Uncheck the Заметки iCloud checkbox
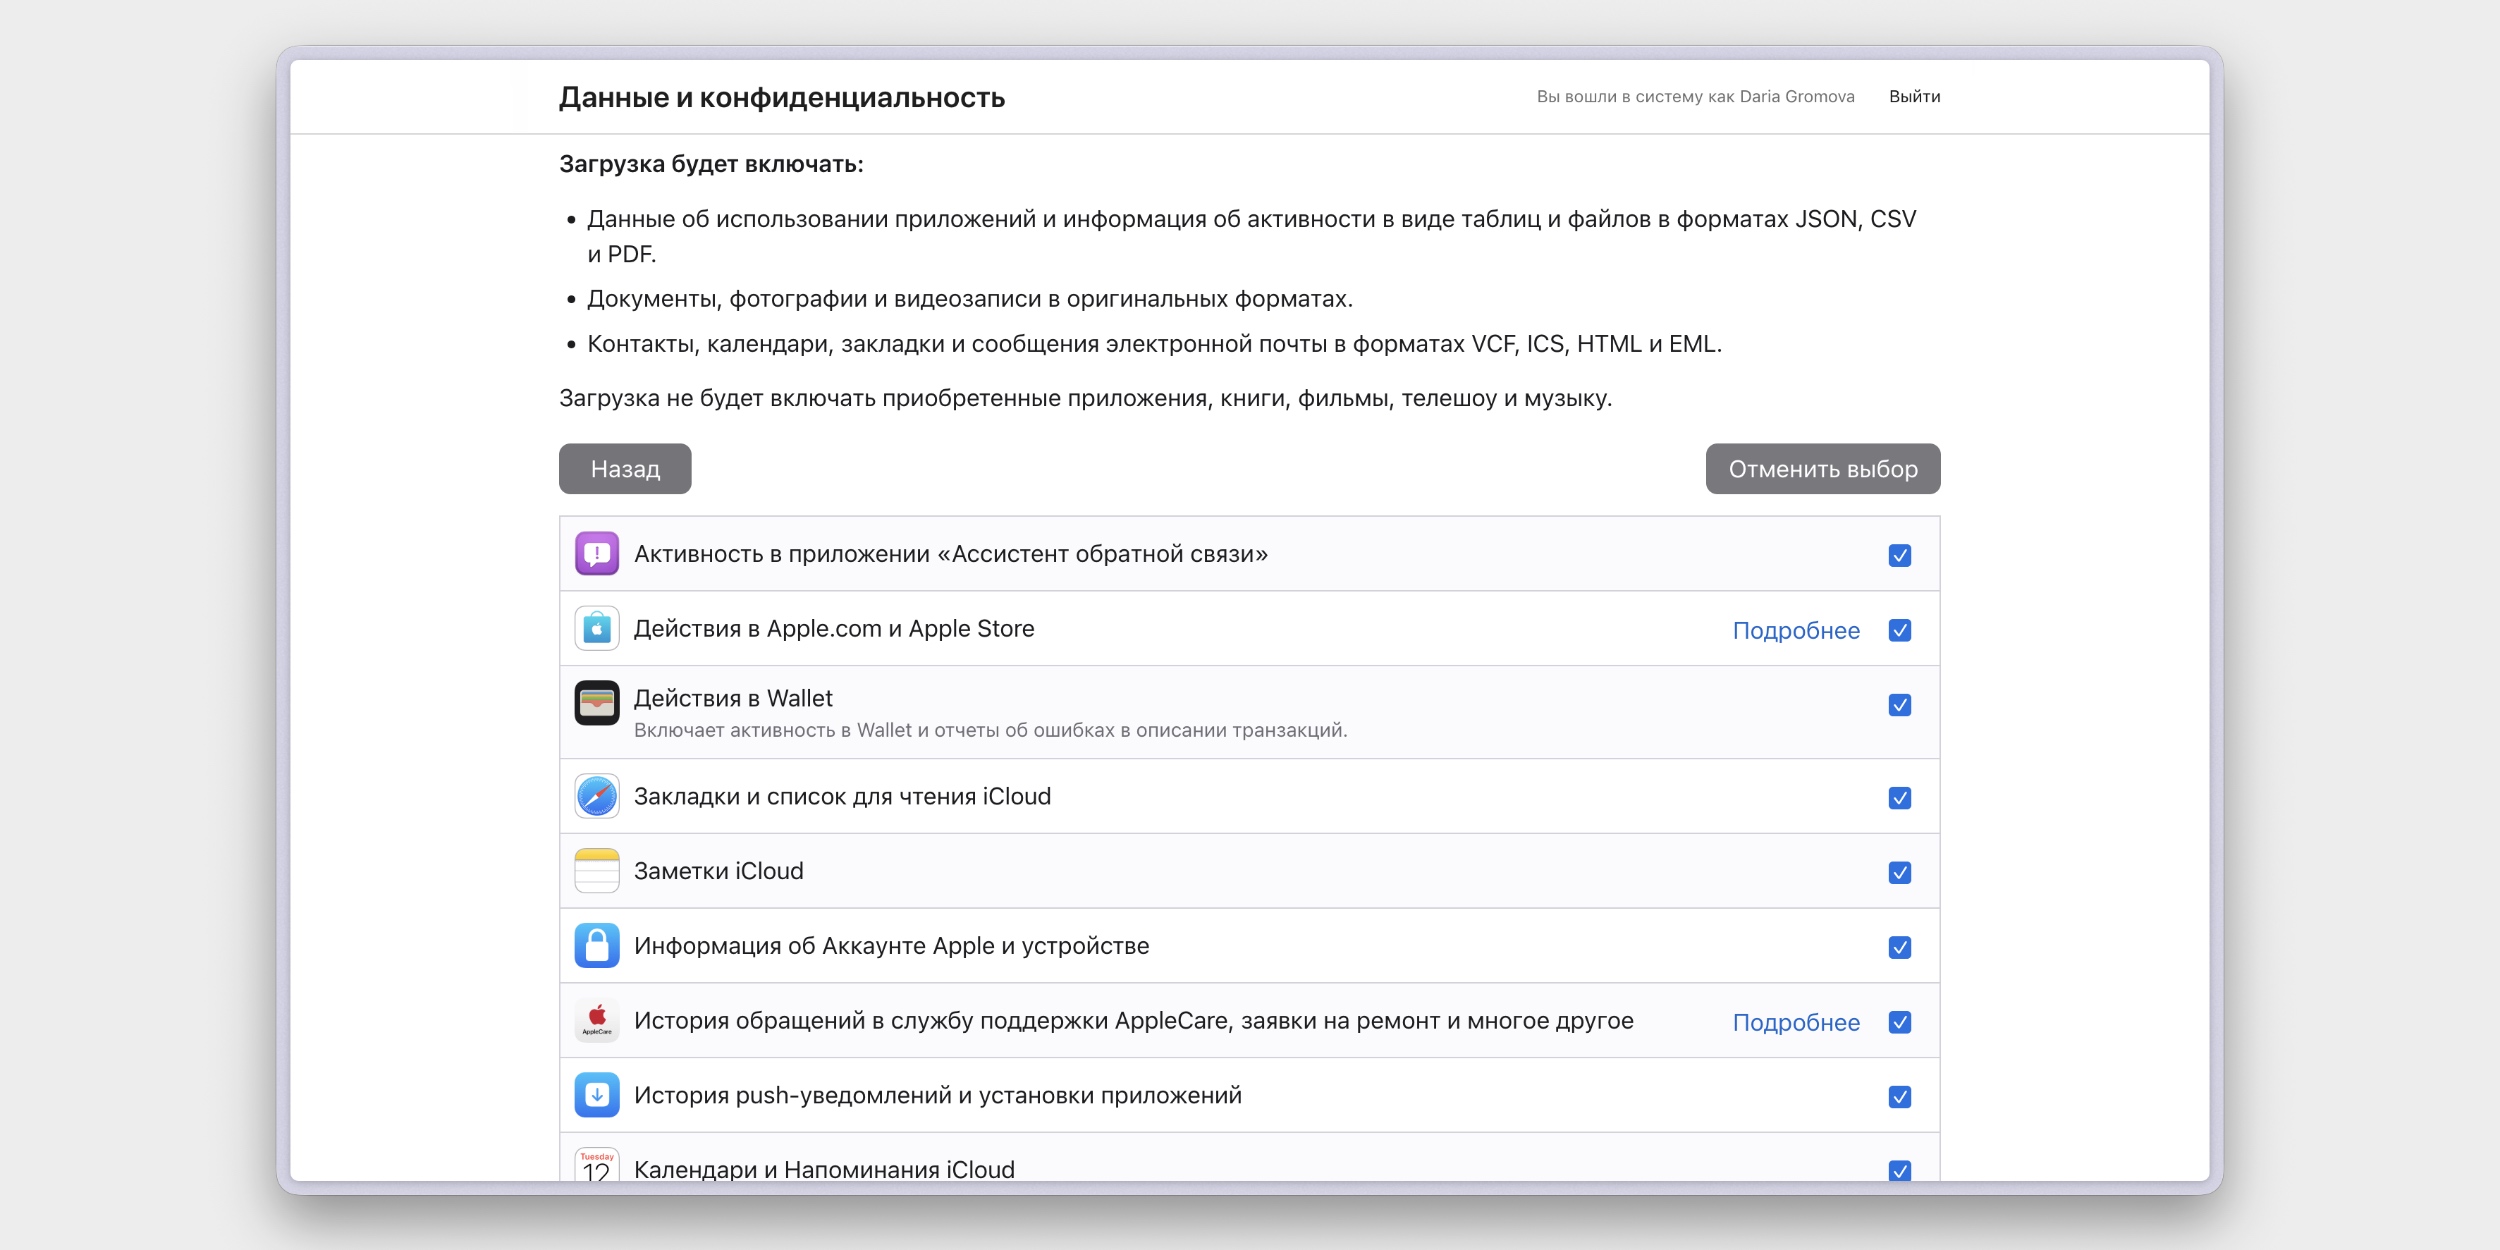 (x=1900, y=873)
